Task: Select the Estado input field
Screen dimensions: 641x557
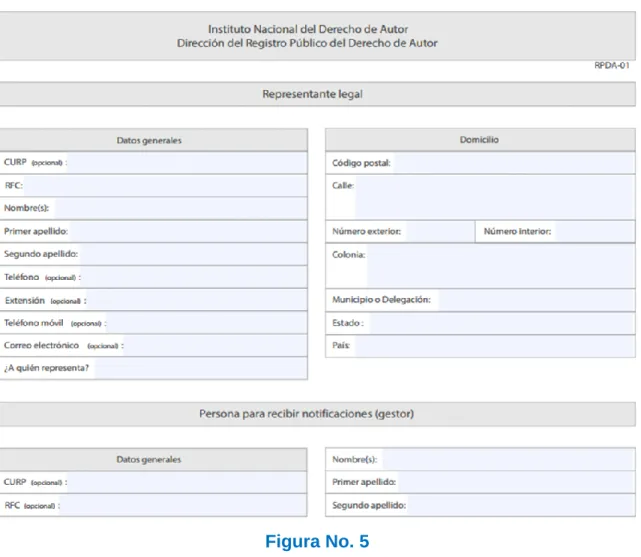Action: pos(502,323)
